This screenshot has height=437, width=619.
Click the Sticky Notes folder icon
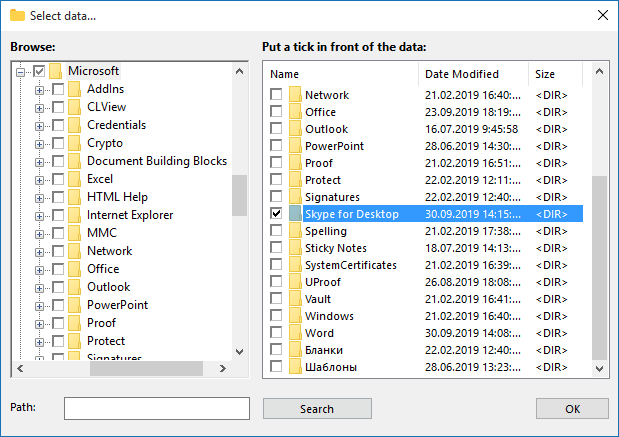pos(295,248)
